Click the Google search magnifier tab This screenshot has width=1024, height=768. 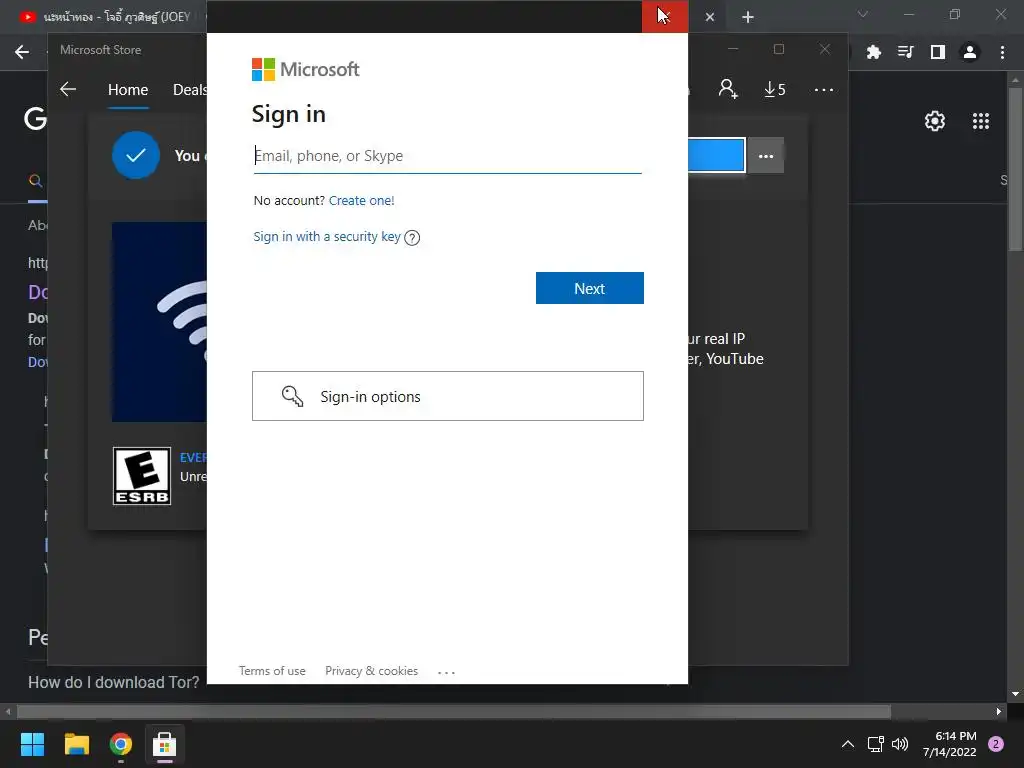[36, 180]
